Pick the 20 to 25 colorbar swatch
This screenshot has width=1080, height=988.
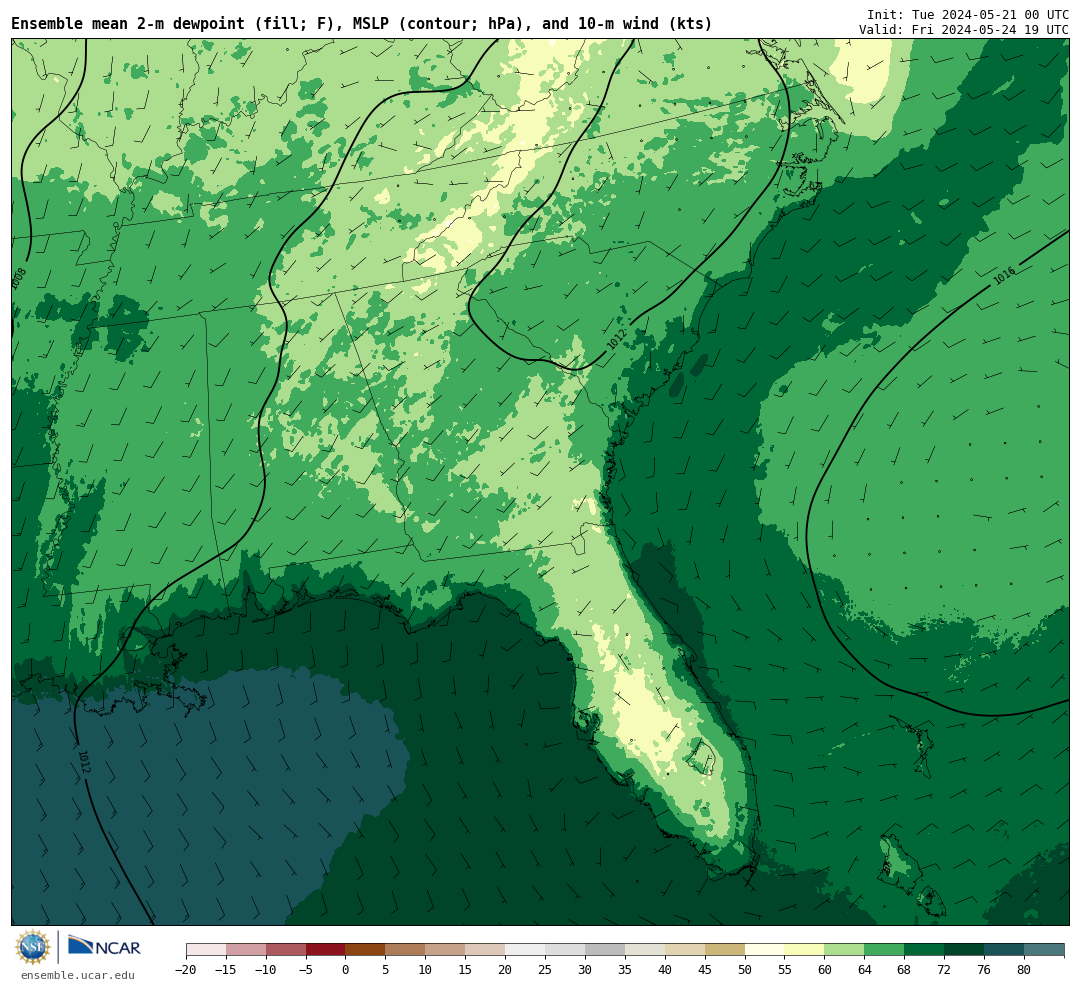tap(526, 950)
